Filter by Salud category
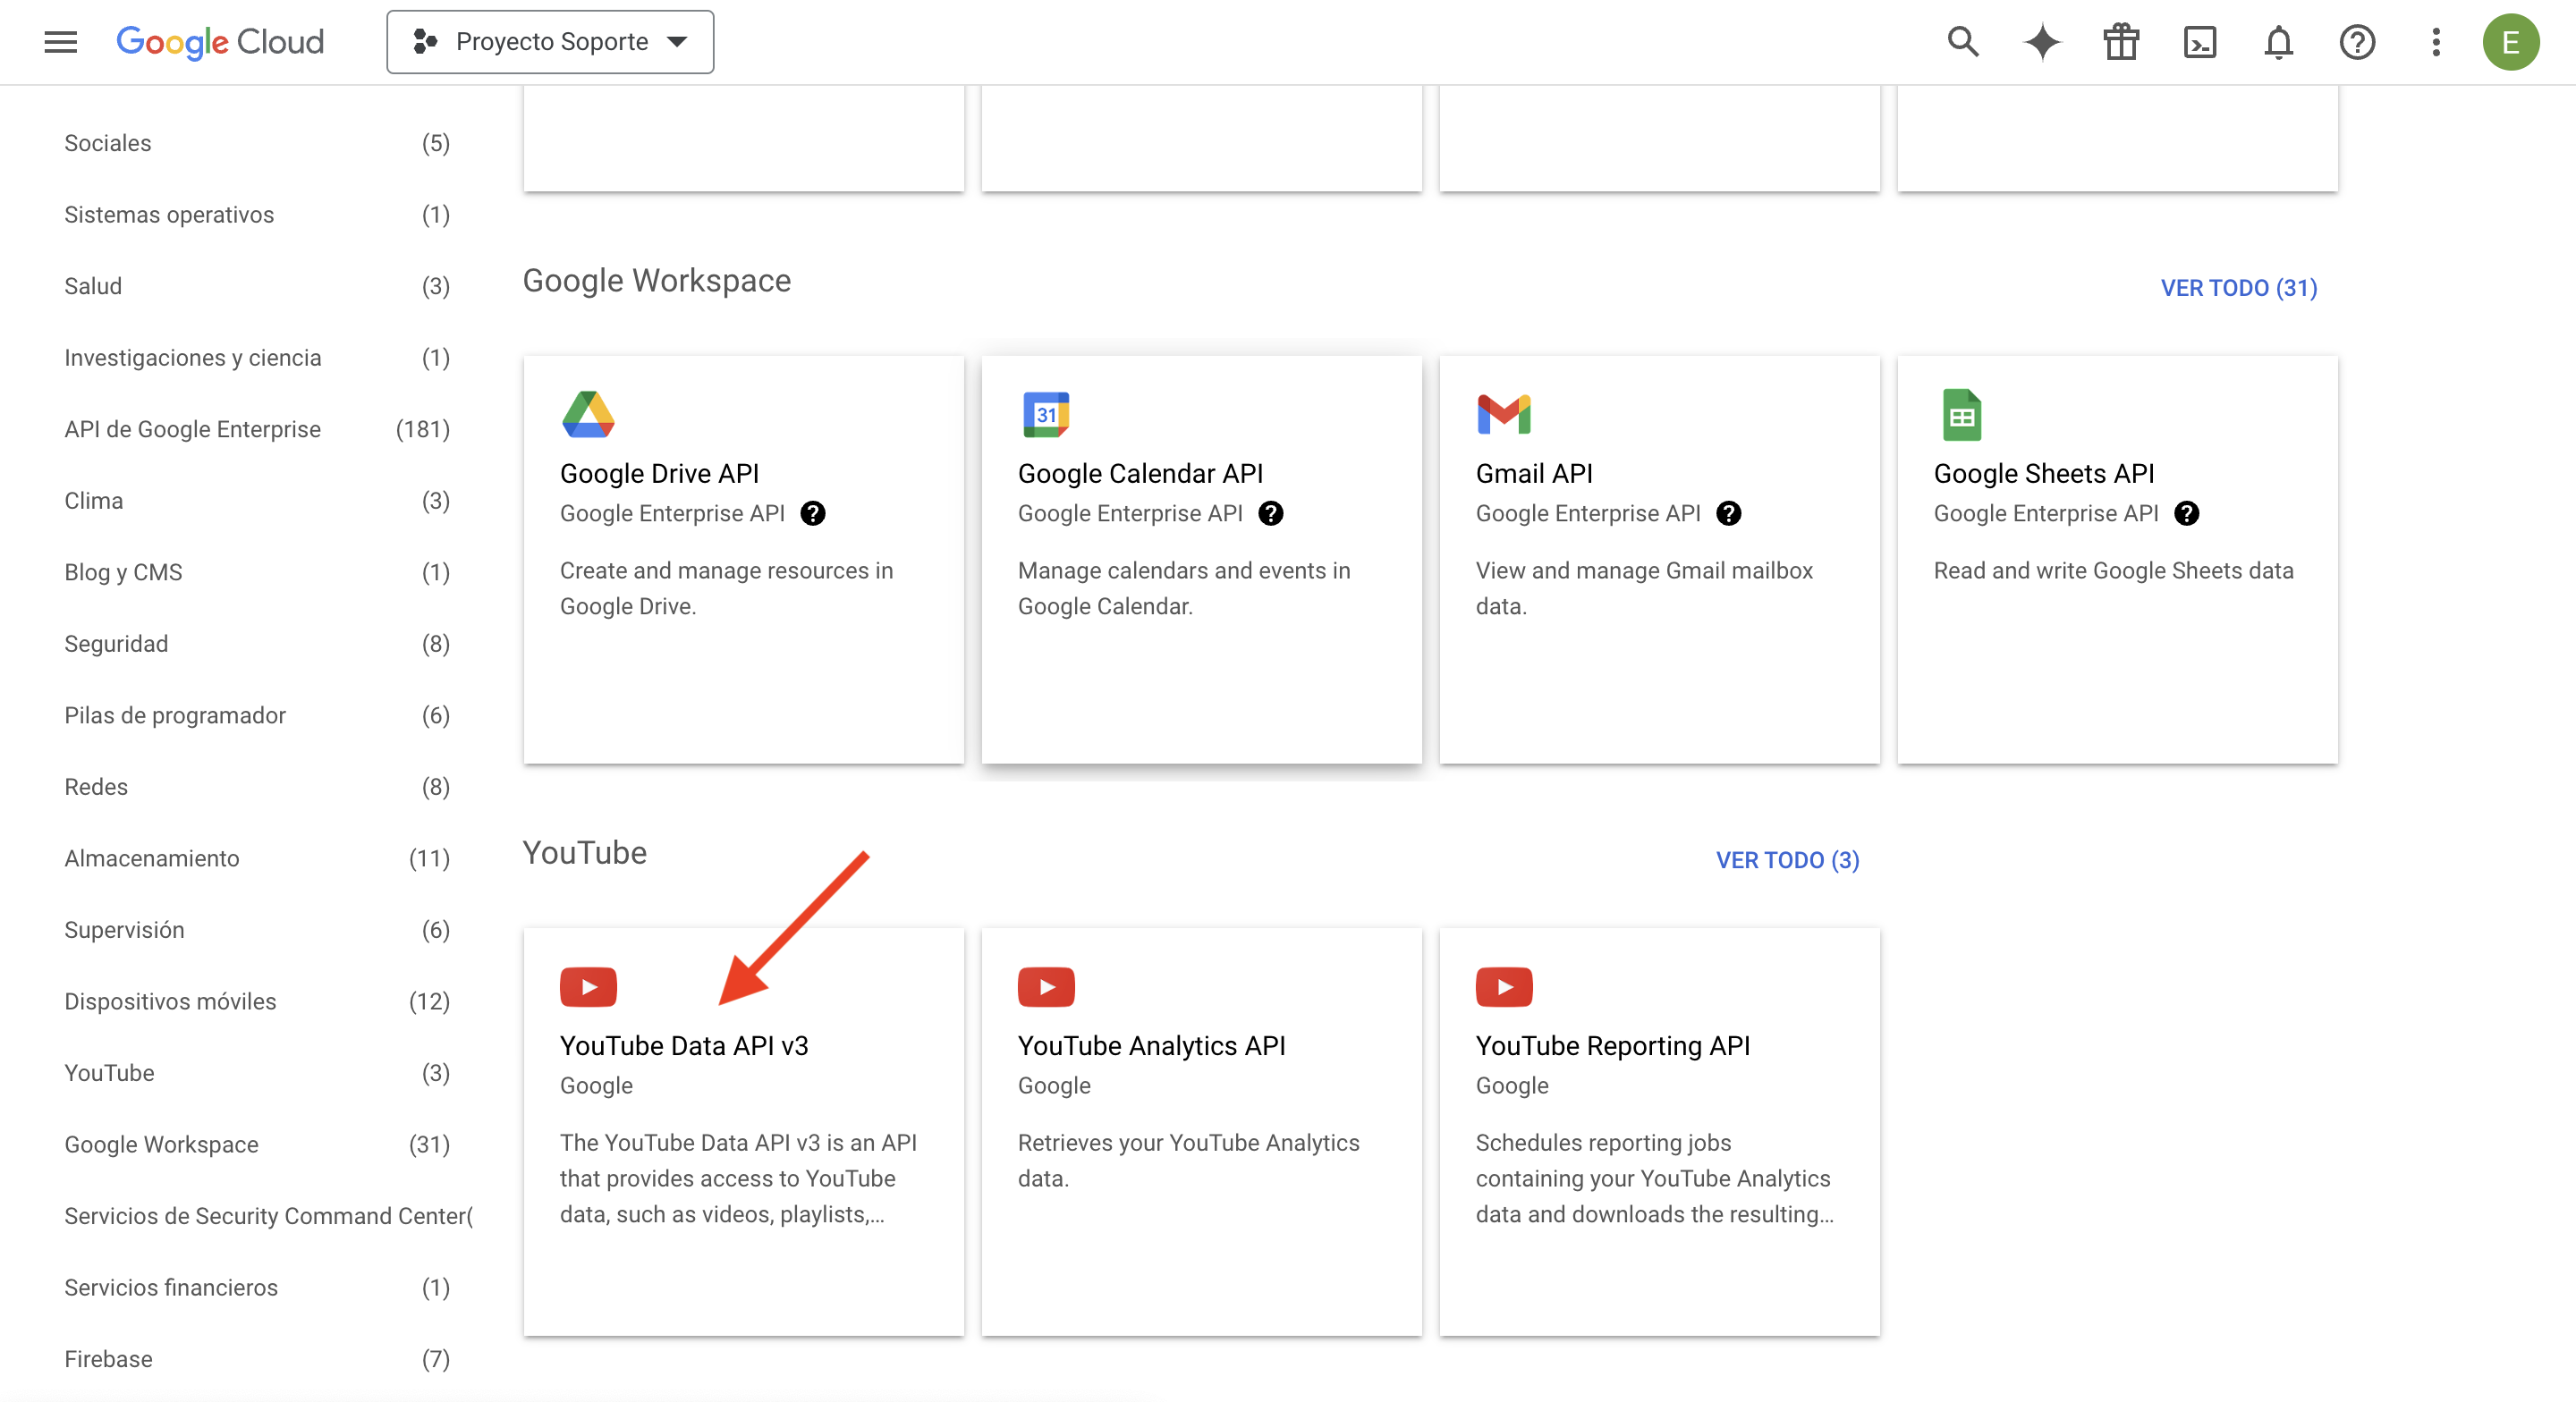Viewport: 2576px width, 1402px height. pos(257,286)
